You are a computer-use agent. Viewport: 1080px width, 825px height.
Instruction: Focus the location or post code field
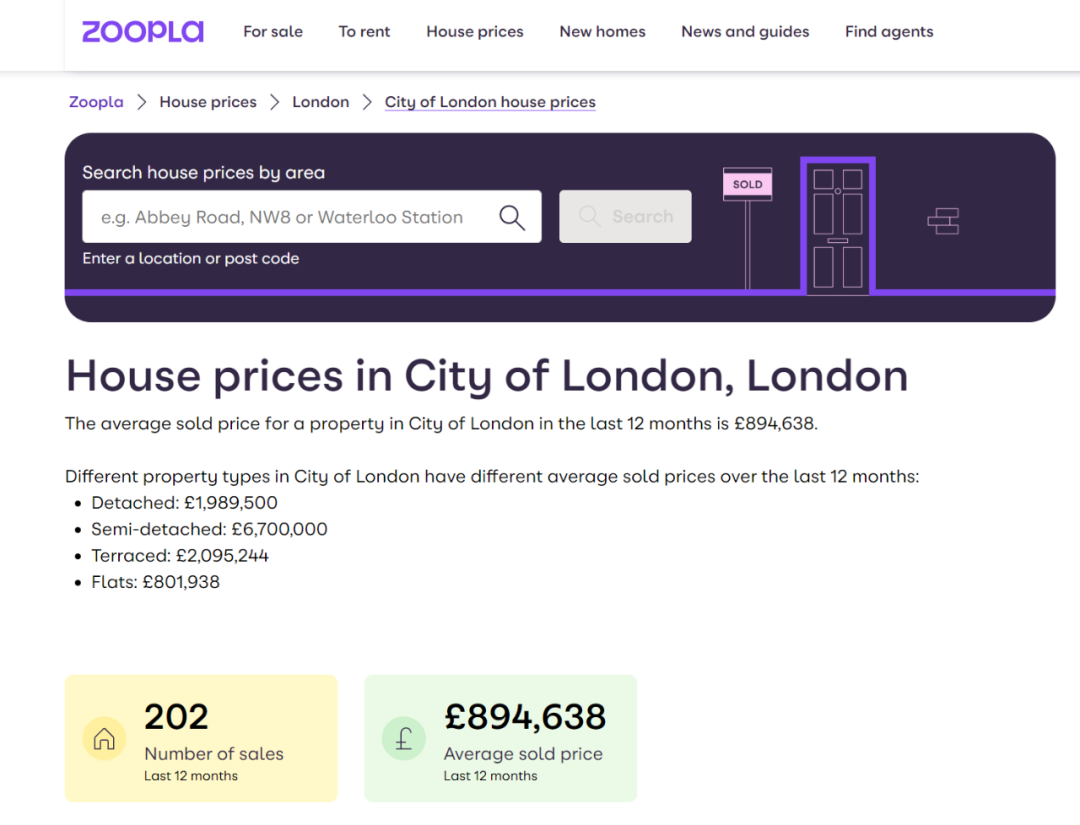pos(311,217)
